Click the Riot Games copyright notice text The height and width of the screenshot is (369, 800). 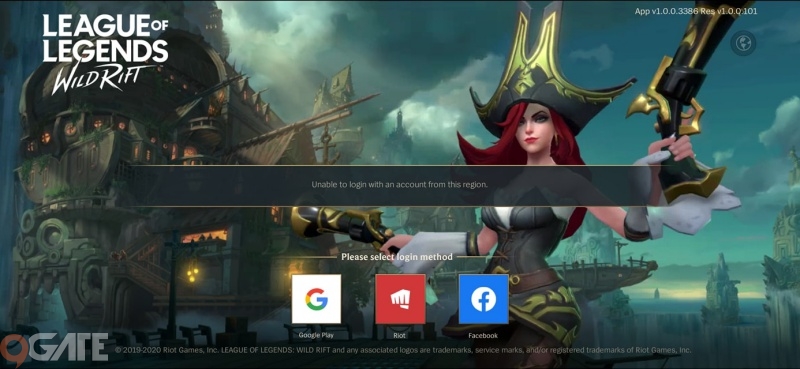pos(403,350)
